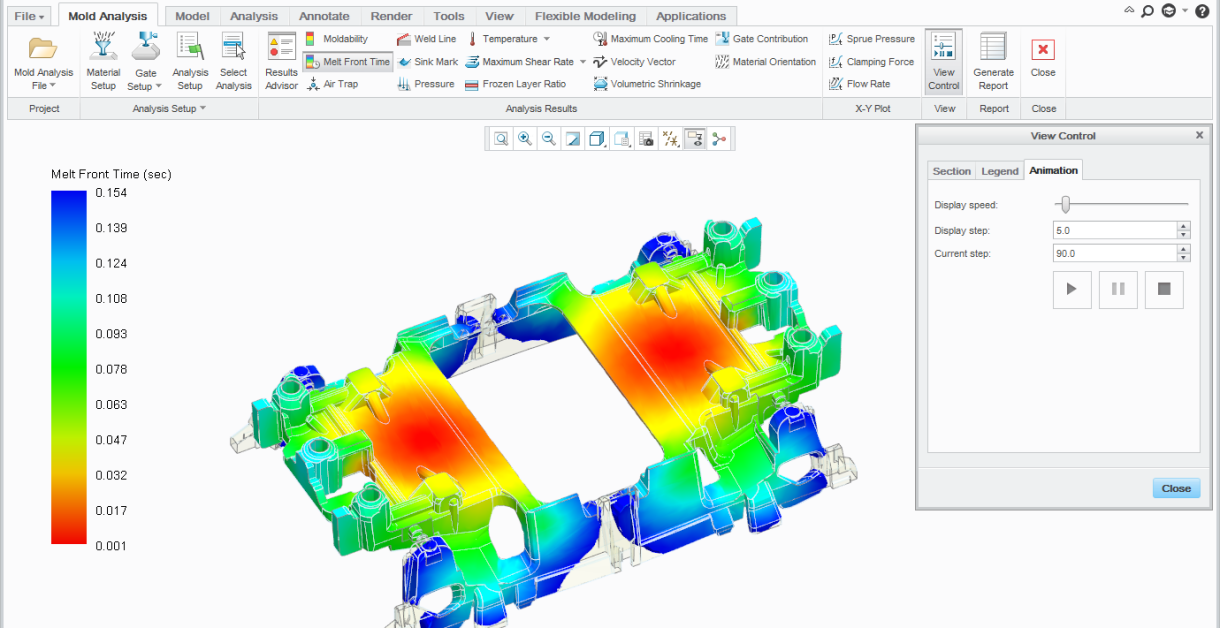Screen dimensions: 1220x628
Task: Click the Current step input field
Action: pos(1114,254)
